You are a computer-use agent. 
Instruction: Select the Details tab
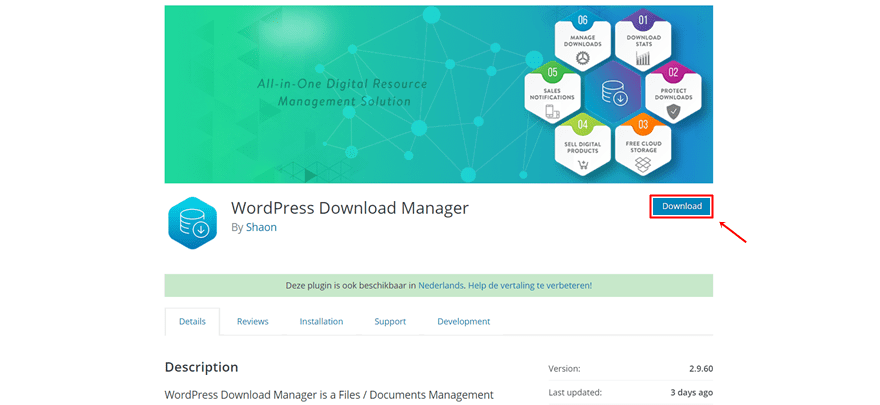[x=192, y=321]
